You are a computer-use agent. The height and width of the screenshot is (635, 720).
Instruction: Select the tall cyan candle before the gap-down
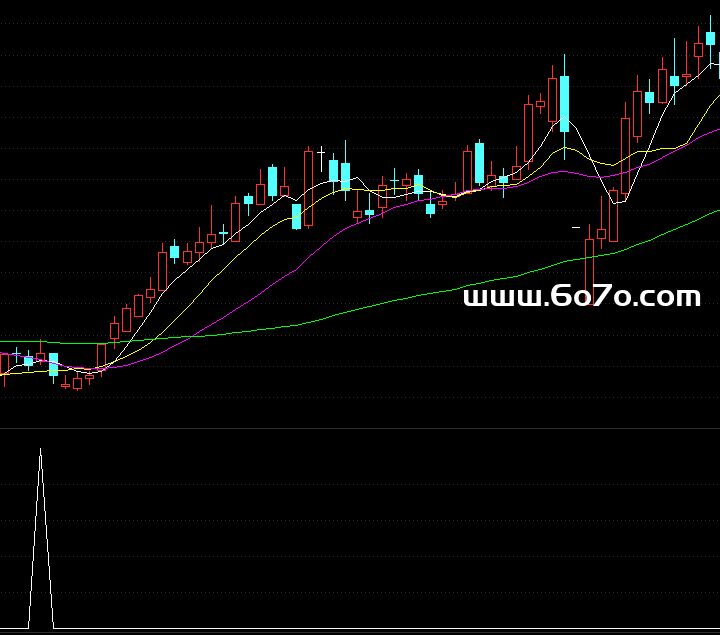click(x=564, y=104)
